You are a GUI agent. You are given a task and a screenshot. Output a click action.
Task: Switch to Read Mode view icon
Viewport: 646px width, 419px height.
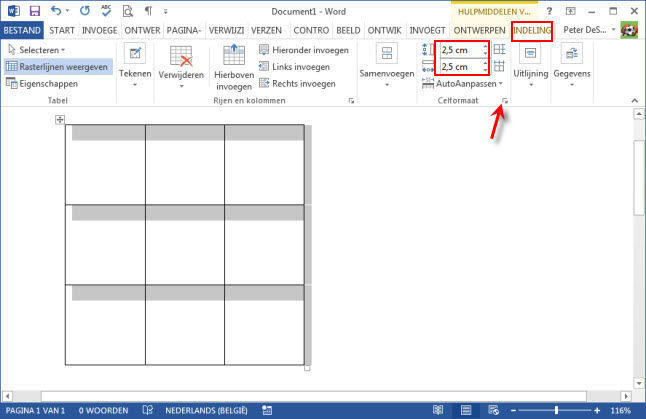tap(438, 410)
